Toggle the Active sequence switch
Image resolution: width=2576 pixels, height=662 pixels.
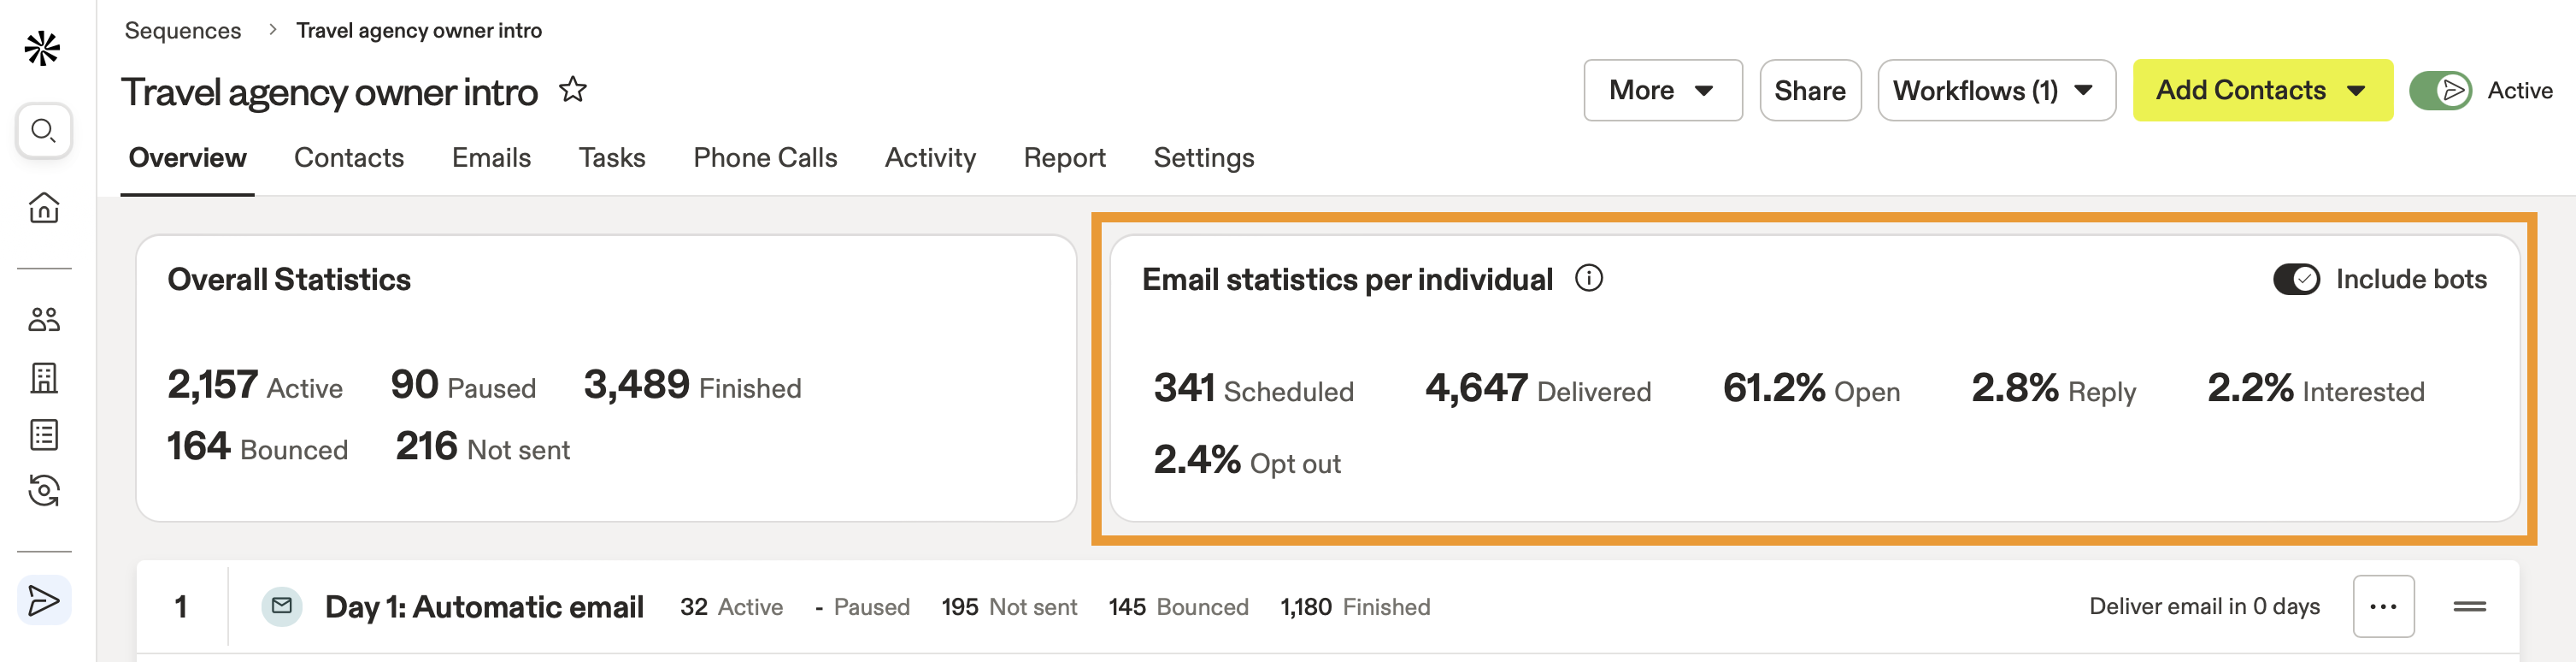coord(2440,91)
